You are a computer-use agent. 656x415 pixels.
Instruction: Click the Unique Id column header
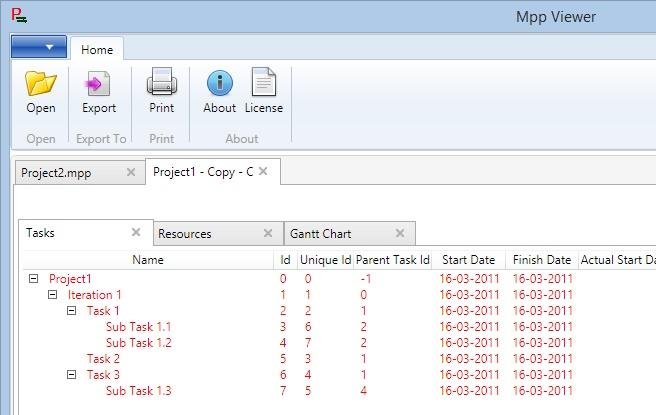pos(325,260)
